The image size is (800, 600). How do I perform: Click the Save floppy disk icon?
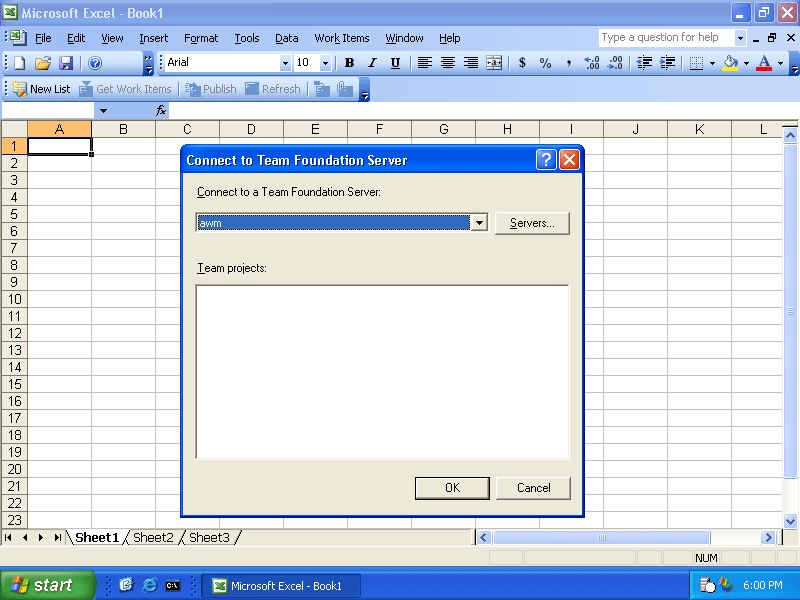click(65, 63)
